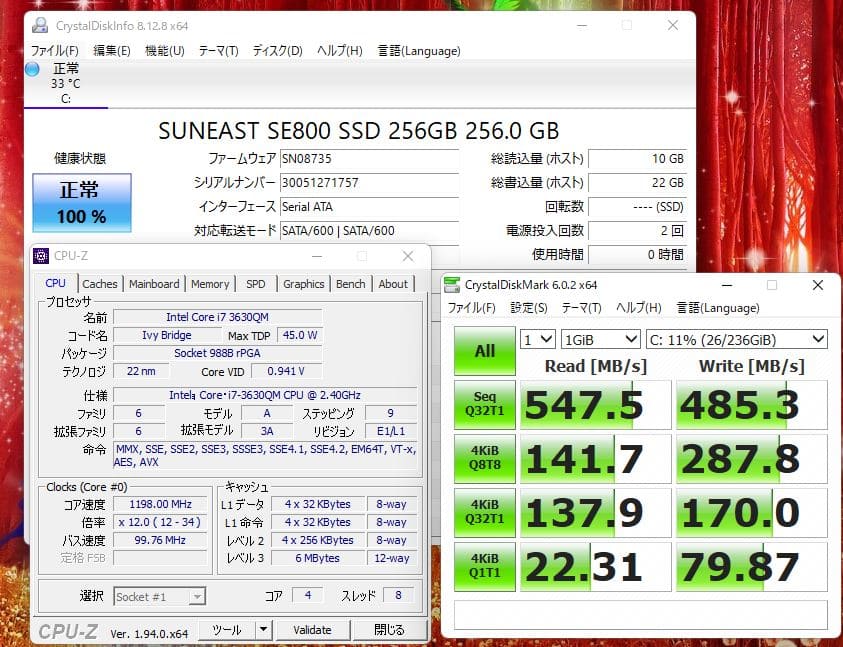
Task: Open 編集(E) menu in CrystalDiskInfo
Action: pos(111,51)
